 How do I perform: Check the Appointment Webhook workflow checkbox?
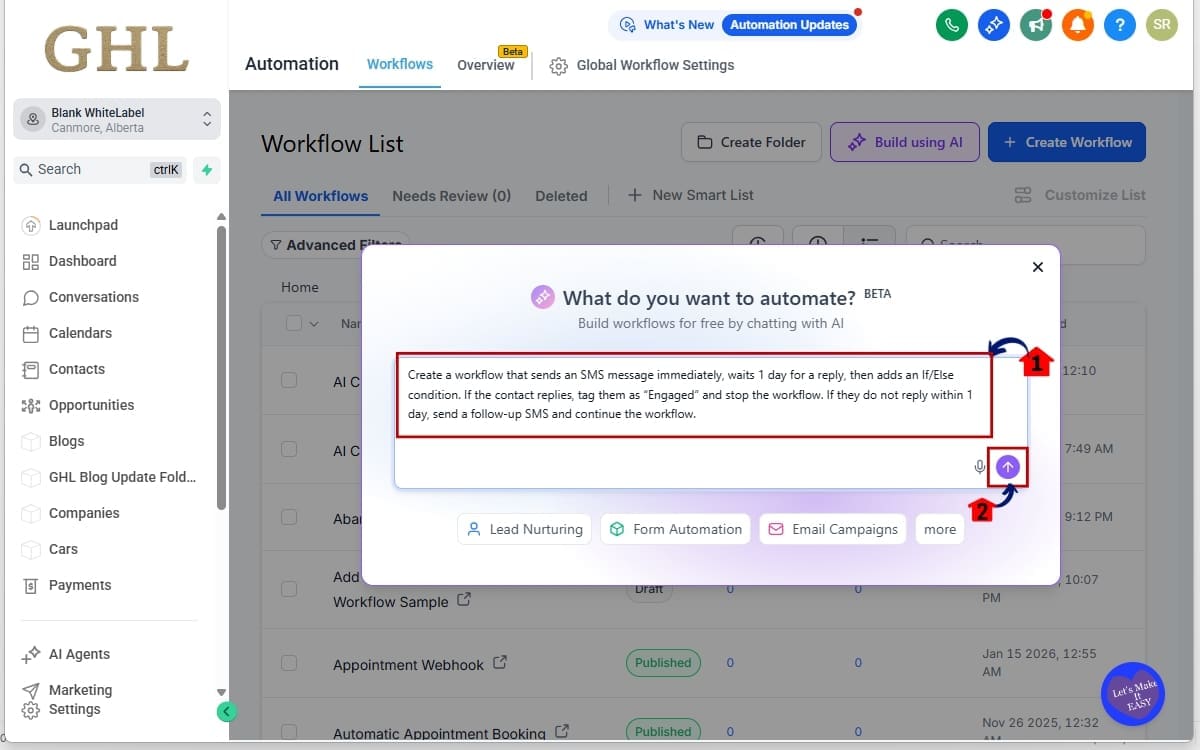[289, 662]
